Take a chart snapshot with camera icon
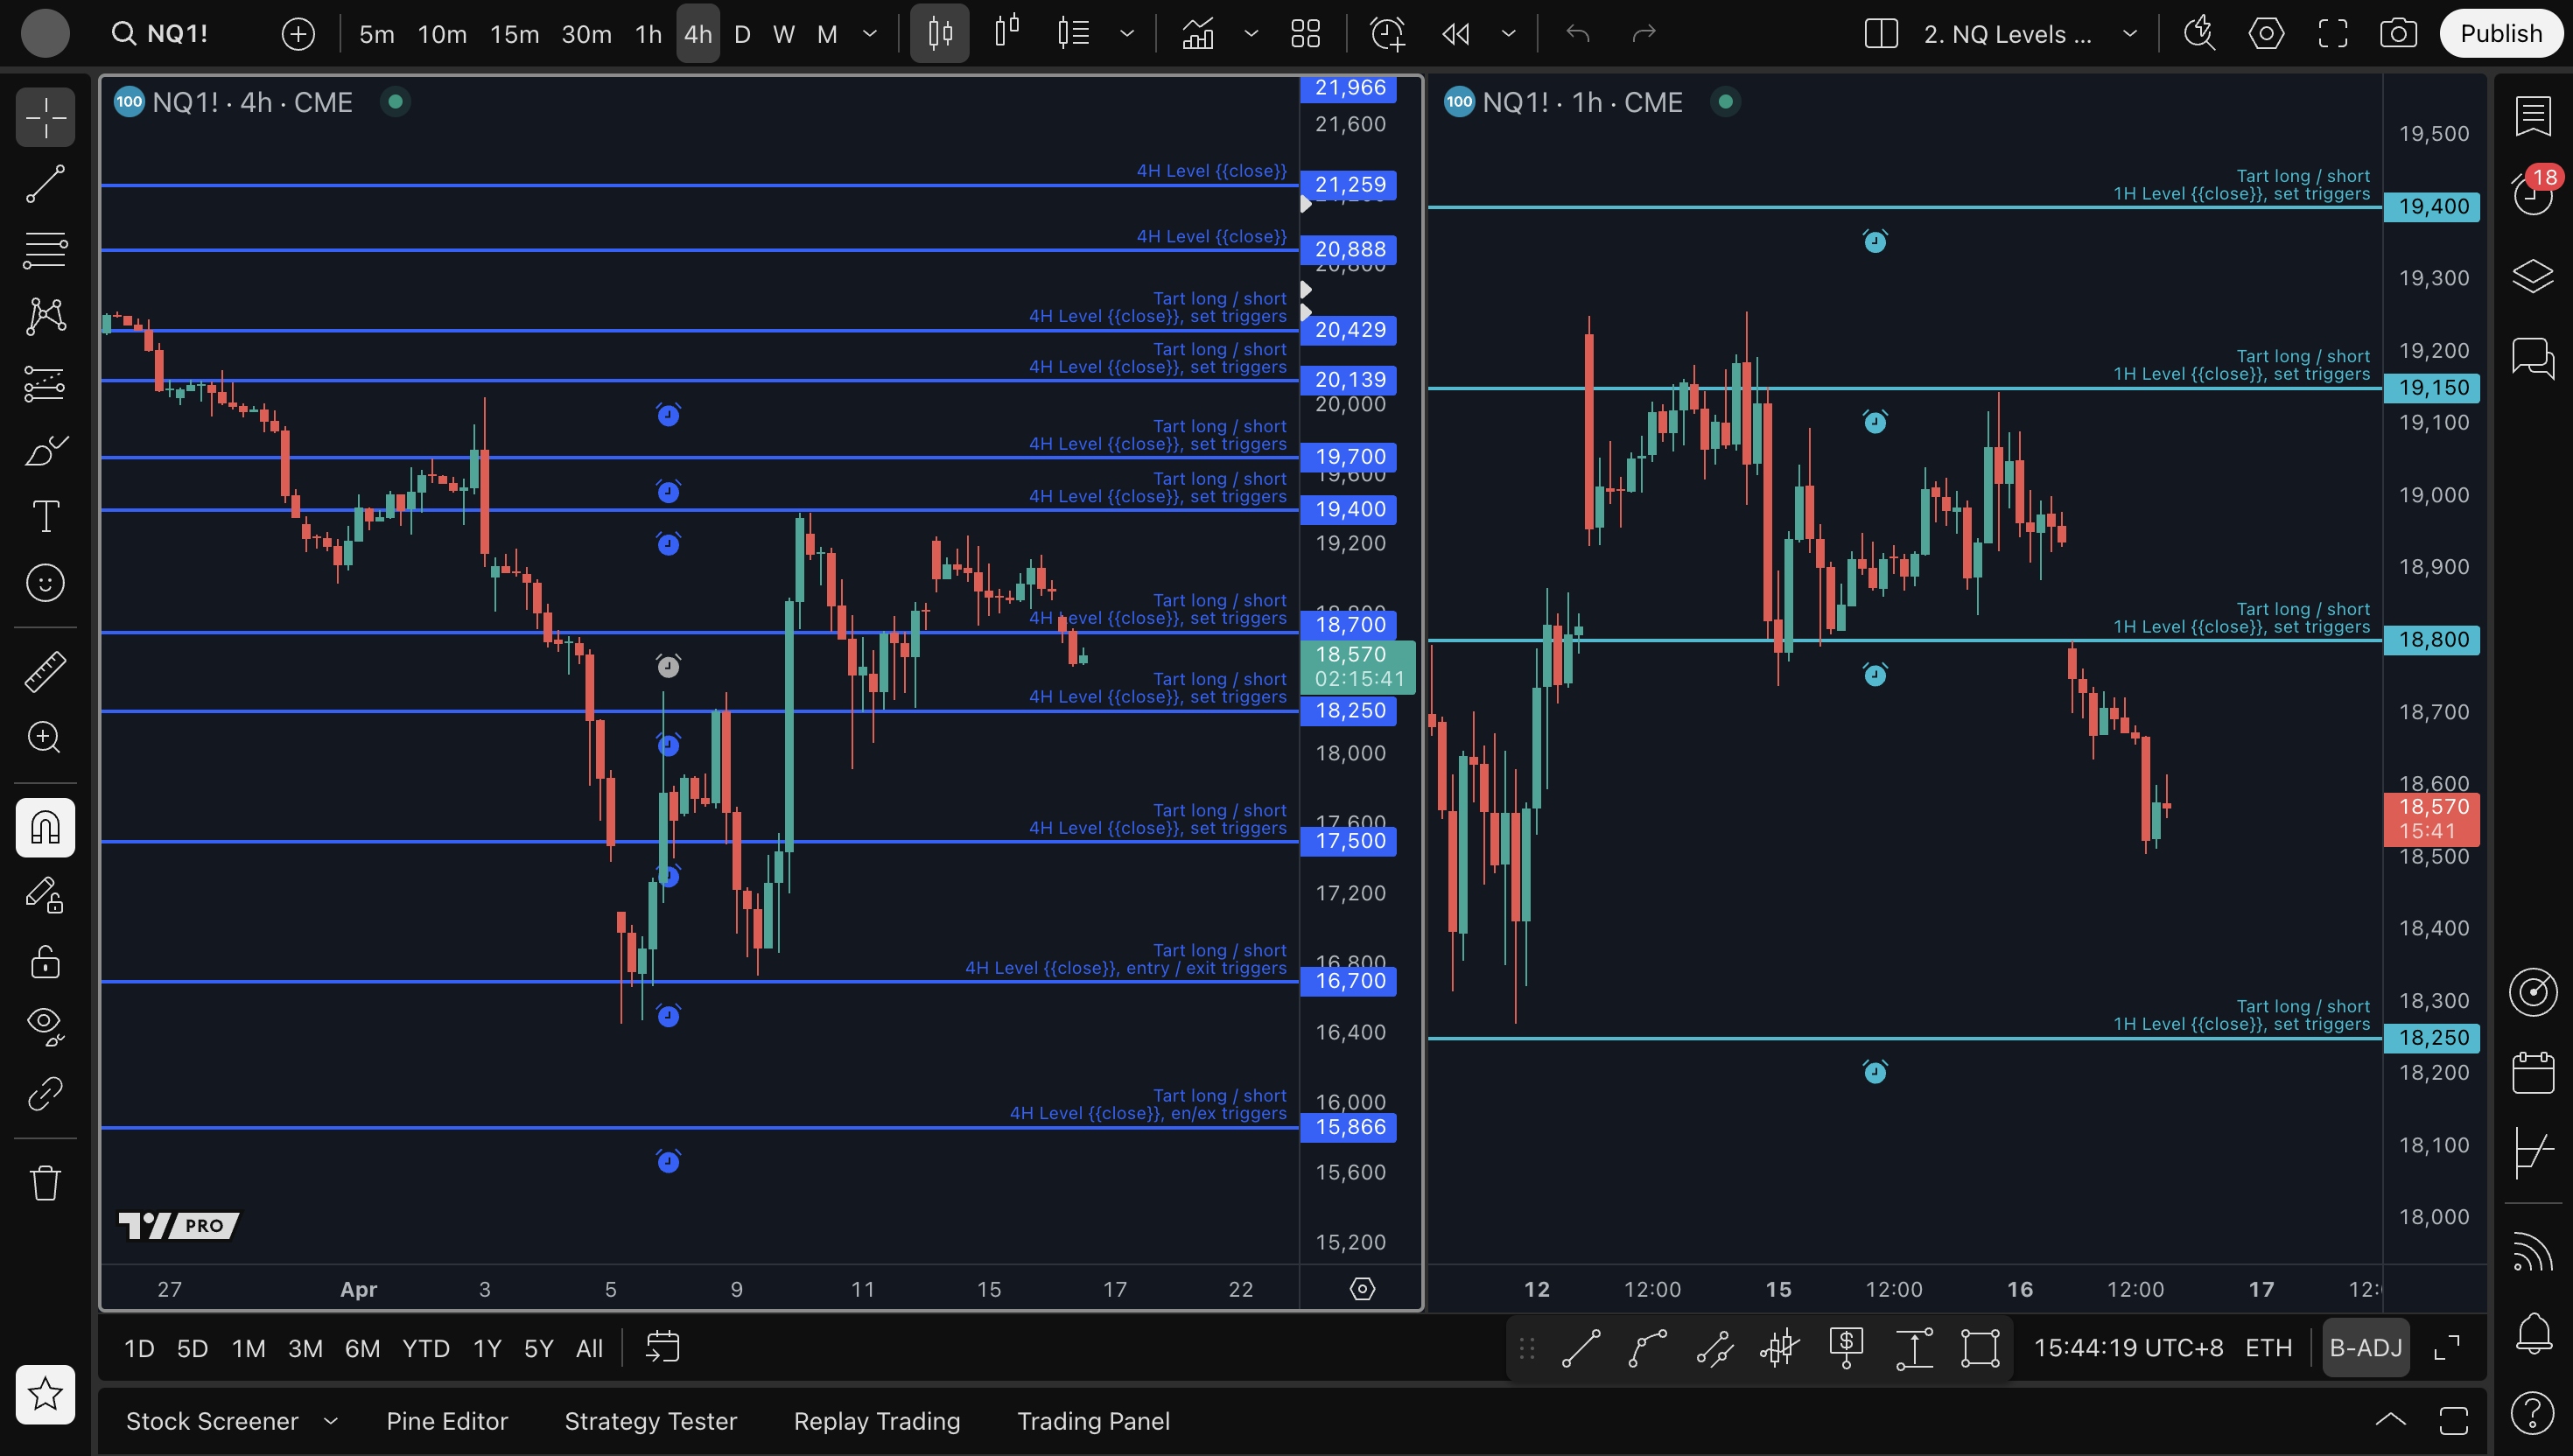The image size is (2573, 1456). click(x=2398, y=34)
